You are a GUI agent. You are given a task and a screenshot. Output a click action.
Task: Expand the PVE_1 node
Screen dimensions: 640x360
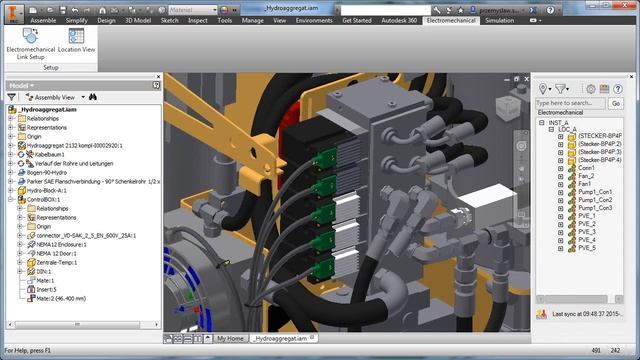tap(561, 216)
